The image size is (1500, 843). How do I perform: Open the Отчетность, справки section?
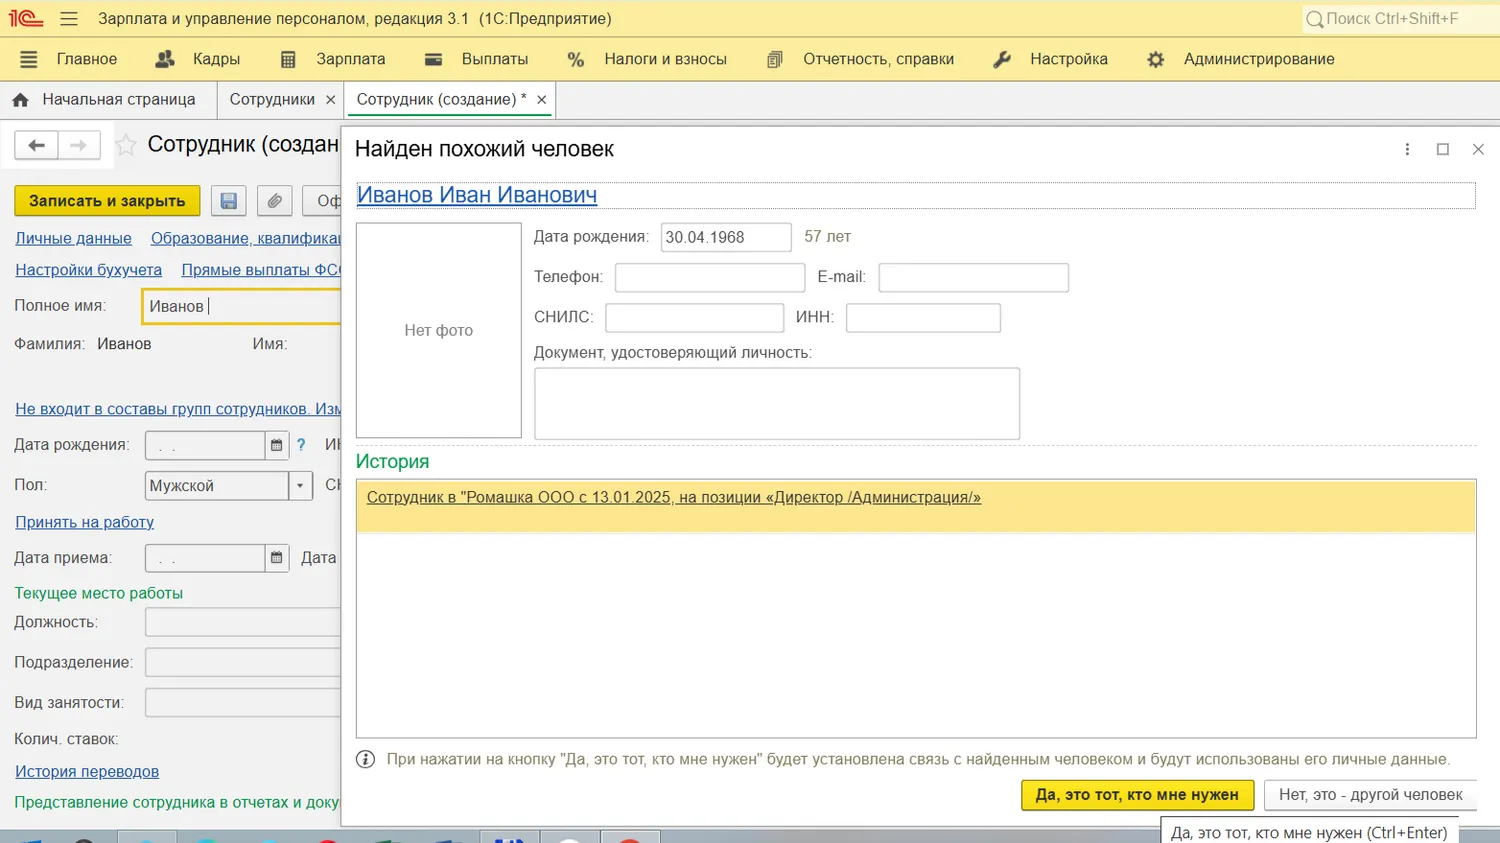[860, 59]
